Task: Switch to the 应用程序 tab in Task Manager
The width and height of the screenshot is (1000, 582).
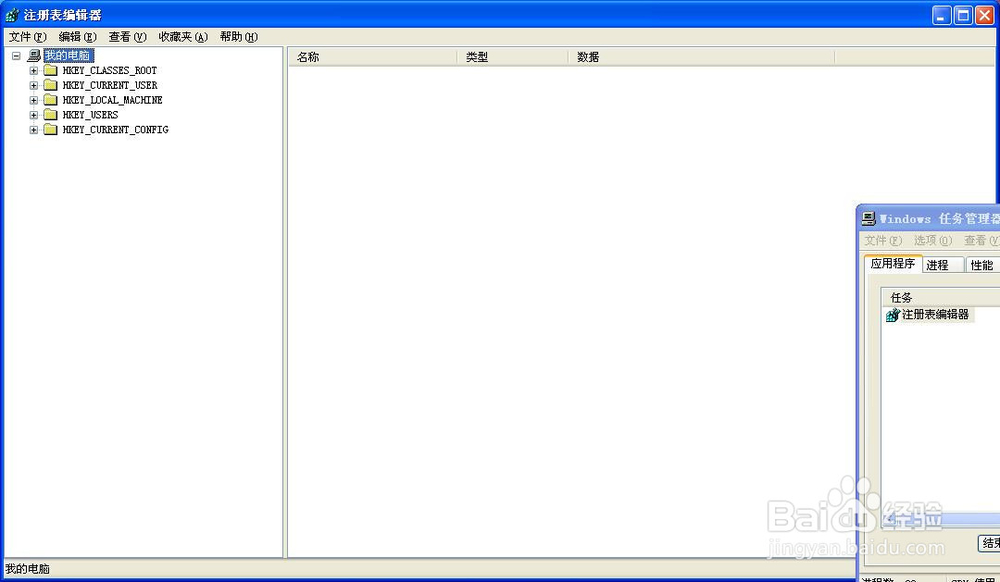Action: (893, 263)
